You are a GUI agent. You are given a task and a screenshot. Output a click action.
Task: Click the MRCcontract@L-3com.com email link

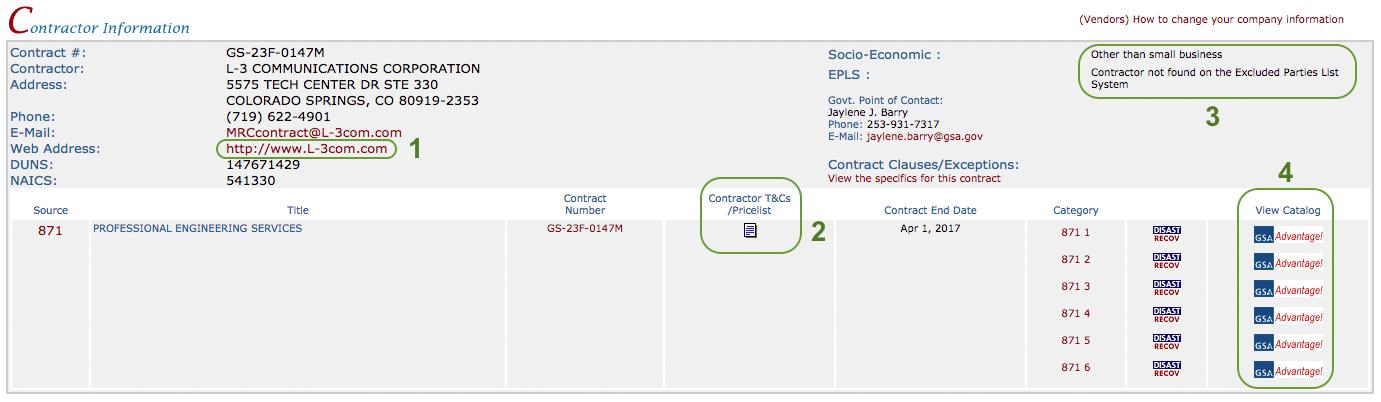coord(314,133)
